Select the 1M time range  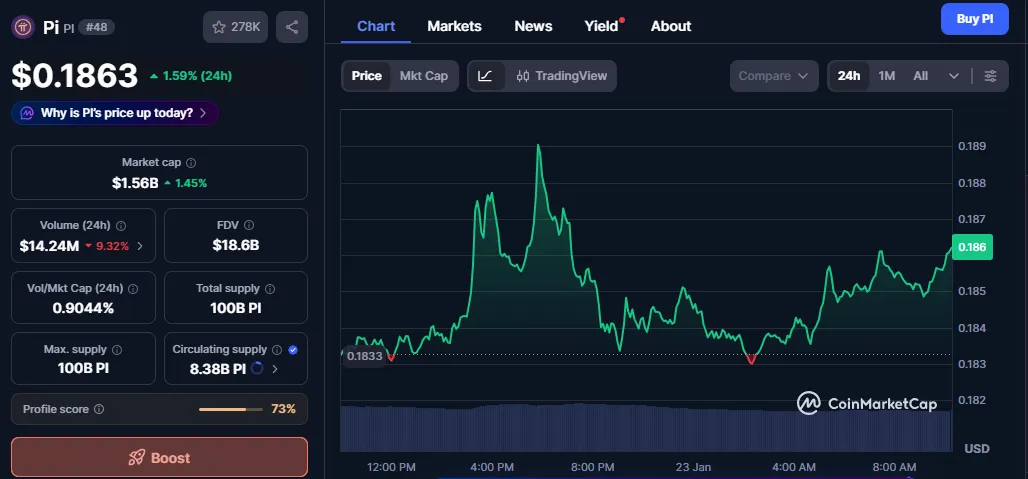(886, 76)
